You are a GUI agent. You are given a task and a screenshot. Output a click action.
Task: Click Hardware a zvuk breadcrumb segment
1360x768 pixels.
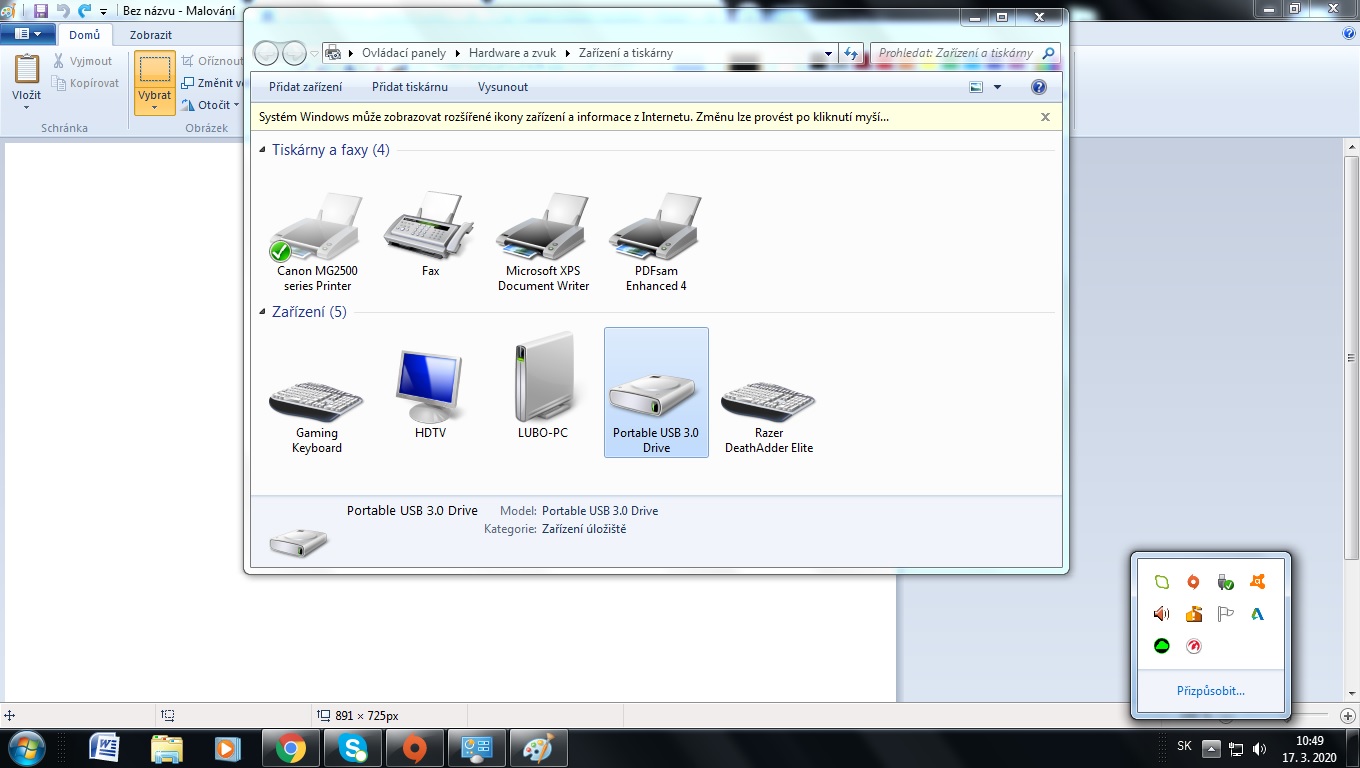click(x=510, y=53)
